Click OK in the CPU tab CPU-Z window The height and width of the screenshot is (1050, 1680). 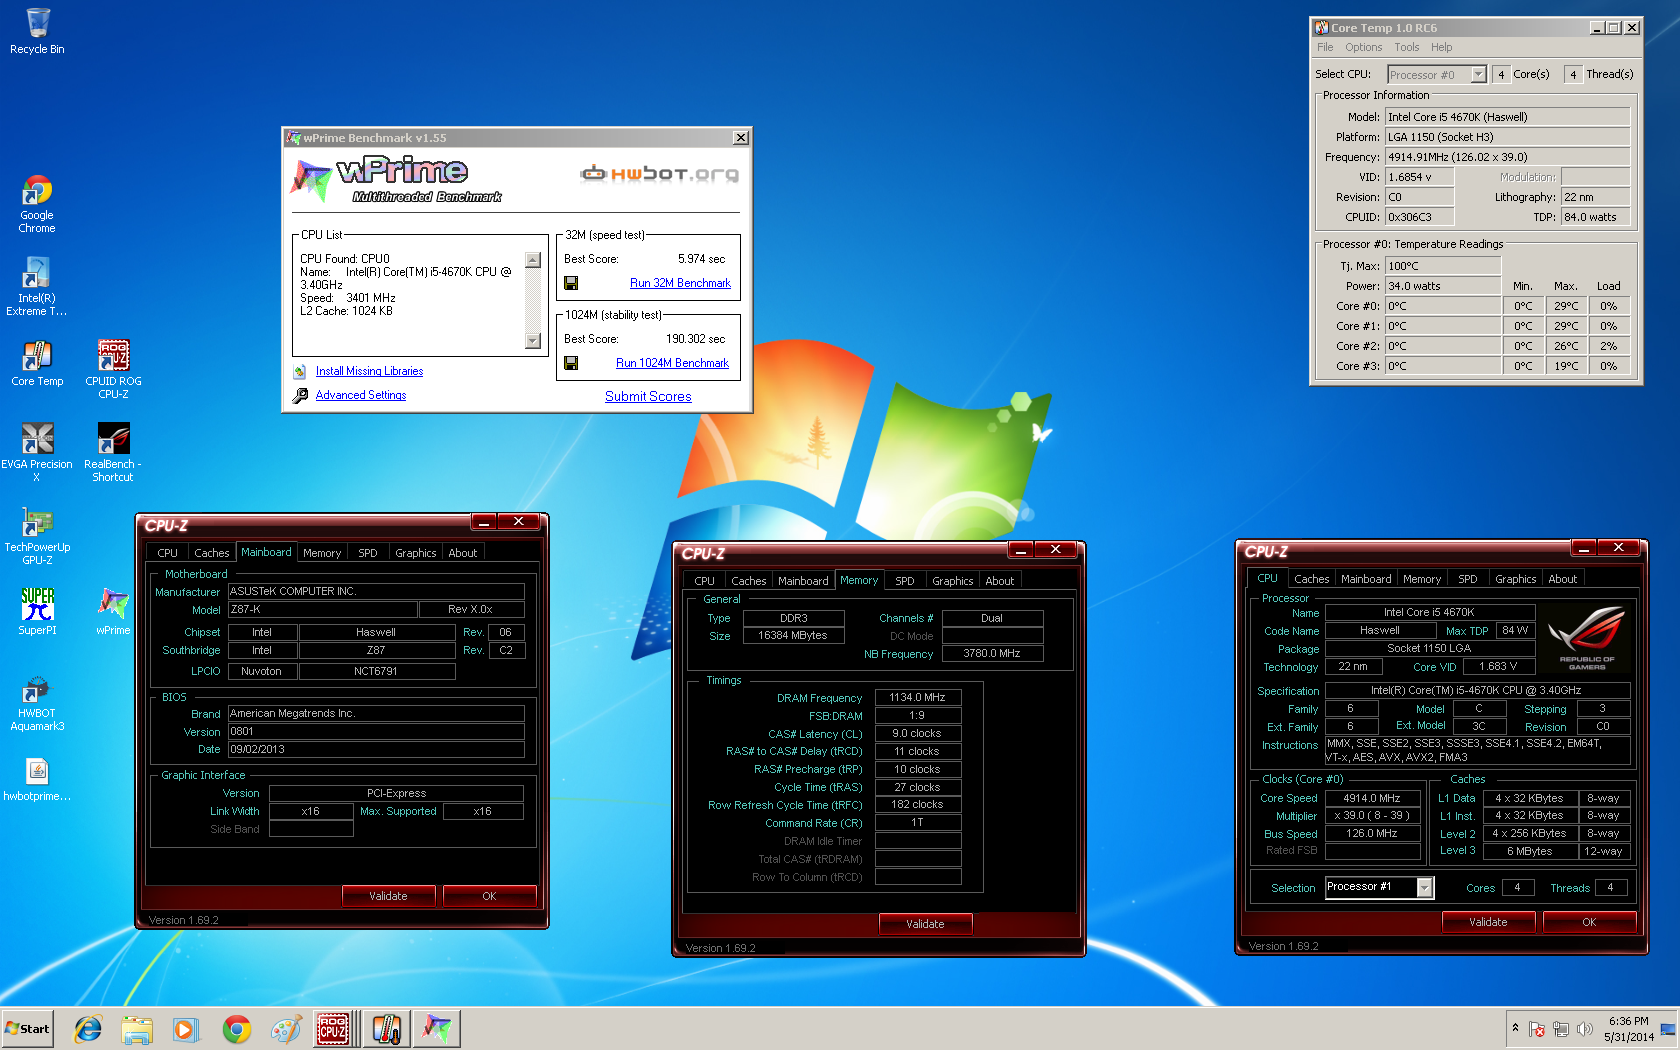[x=1589, y=922]
